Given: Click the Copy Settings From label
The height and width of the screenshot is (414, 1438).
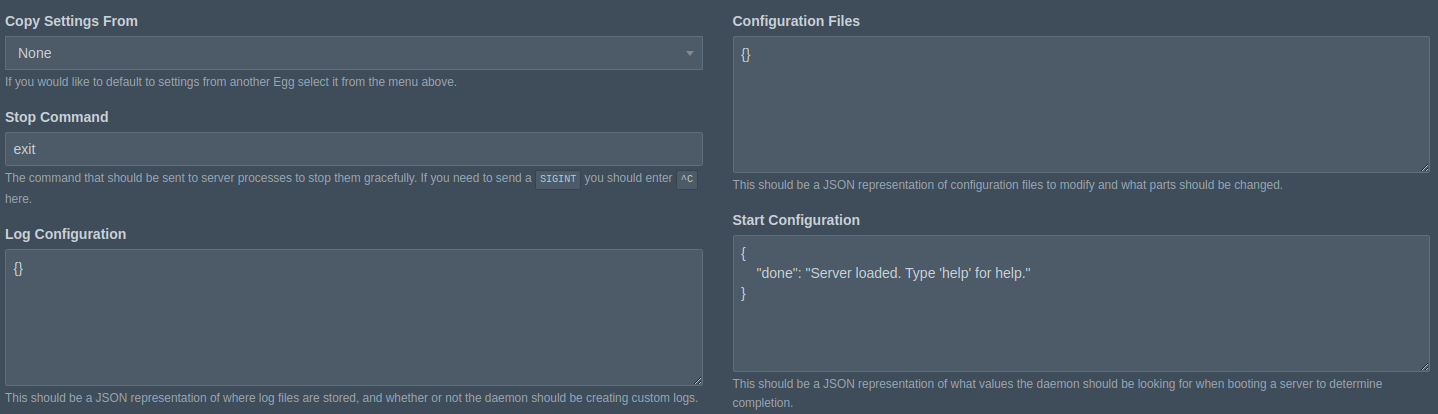Looking at the screenshot, I should 72,21.
